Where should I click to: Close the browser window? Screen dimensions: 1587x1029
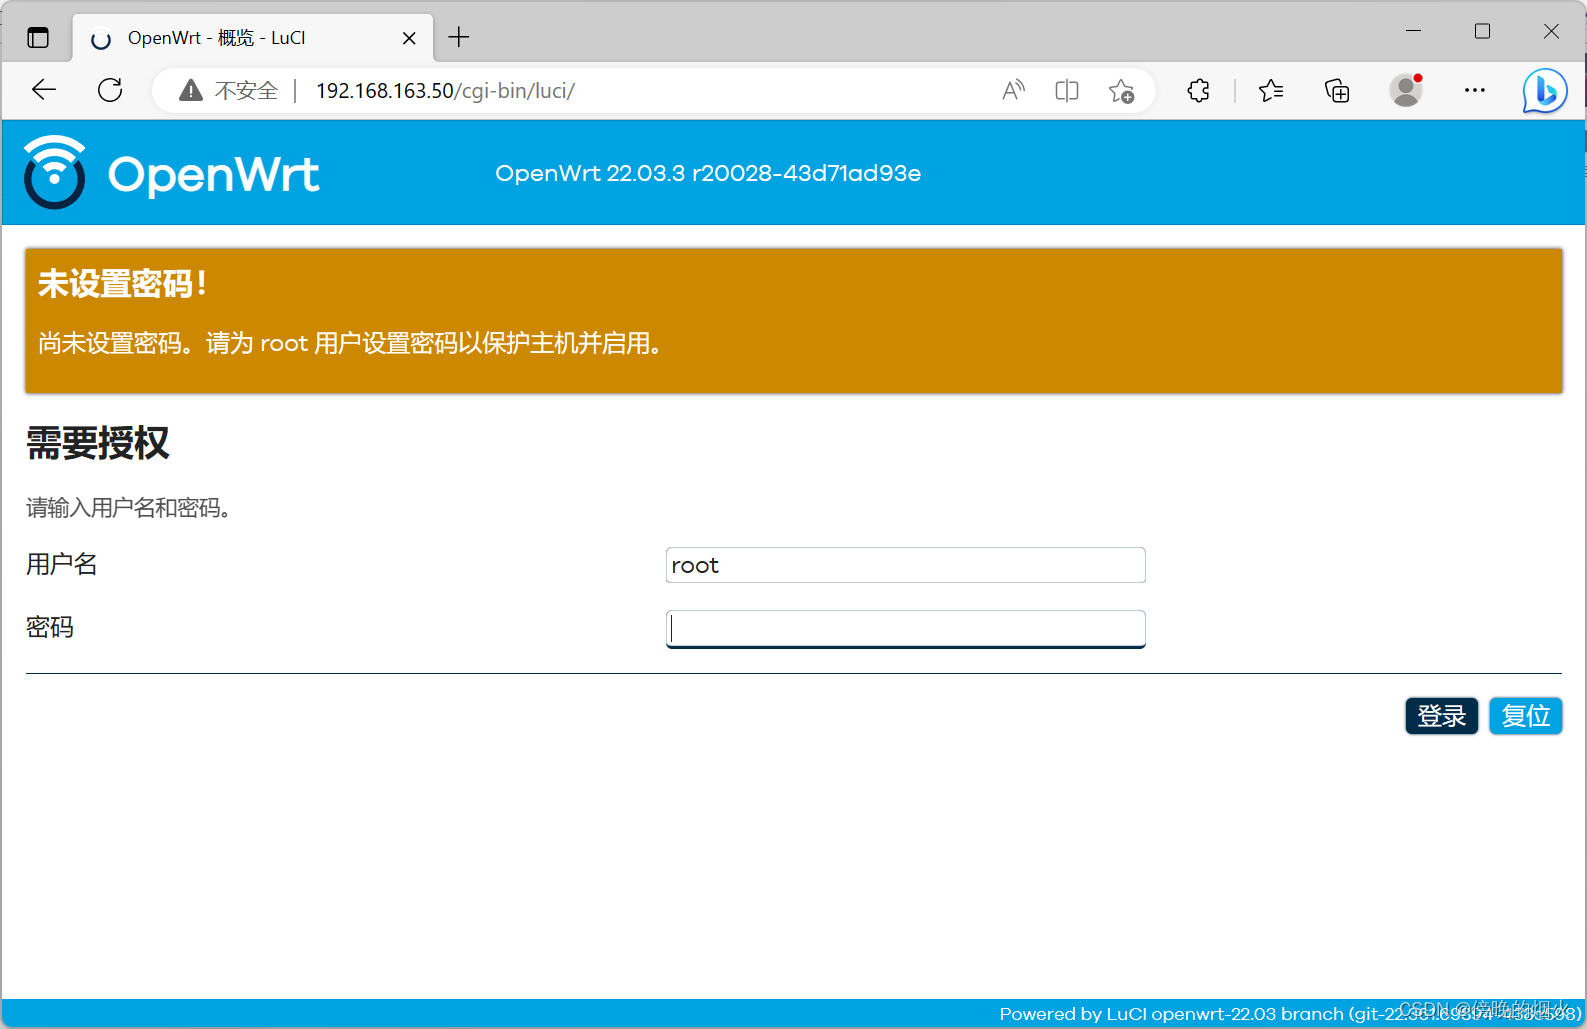pos(1551,31)
